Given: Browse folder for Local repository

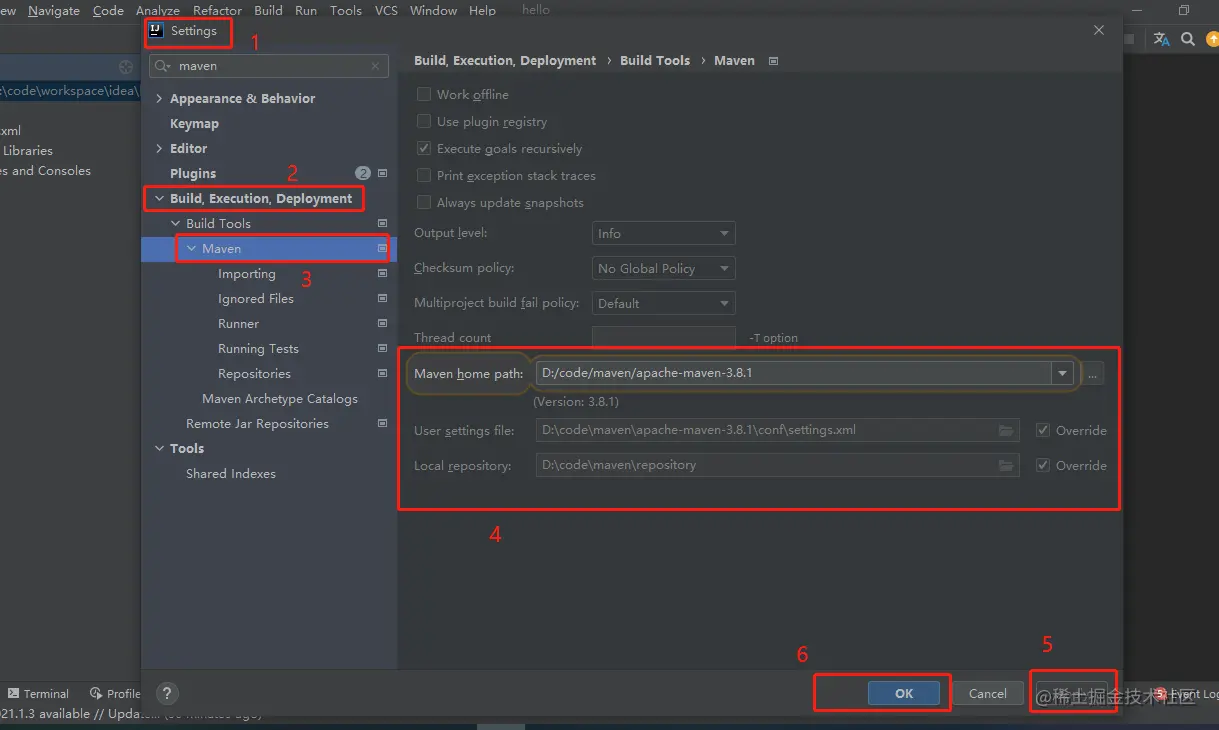Looking at the screenshot, I should pyautogui.click(x=1006, y=466).
